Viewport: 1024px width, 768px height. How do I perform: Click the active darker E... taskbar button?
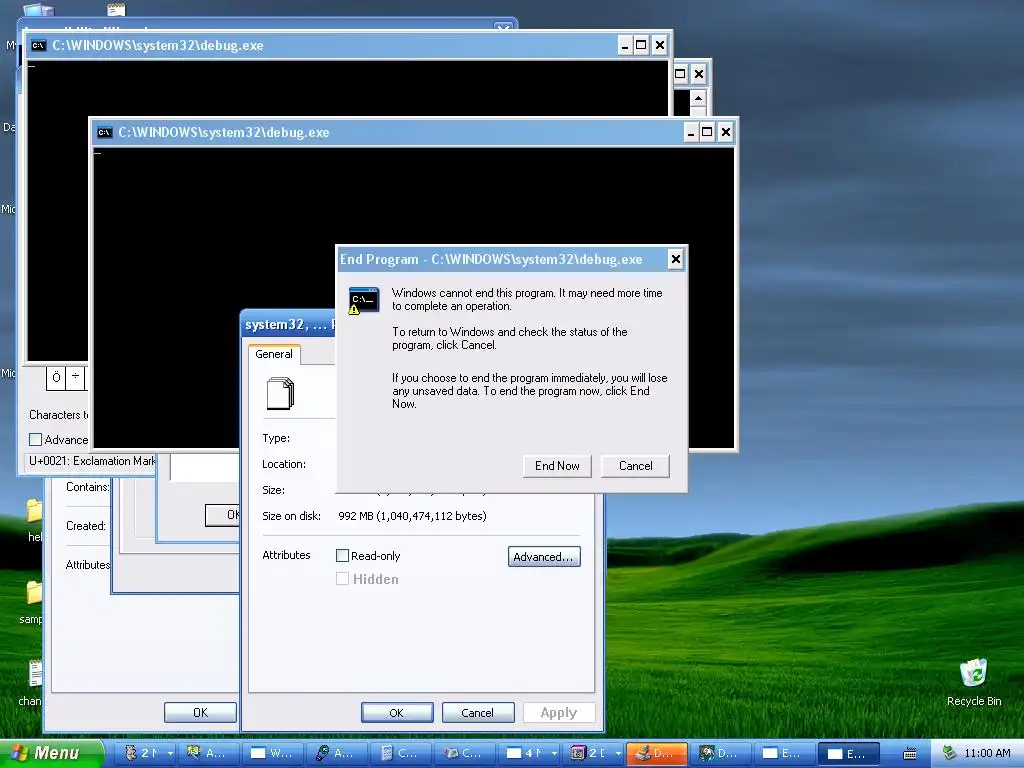coord(848,753)
